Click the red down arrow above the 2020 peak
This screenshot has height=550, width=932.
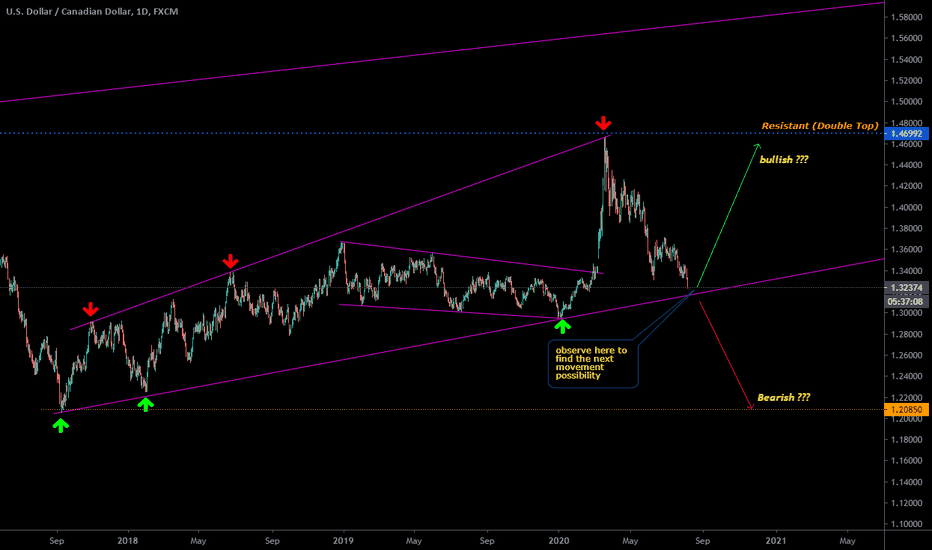pyautogui.click(x=603, y=123)
